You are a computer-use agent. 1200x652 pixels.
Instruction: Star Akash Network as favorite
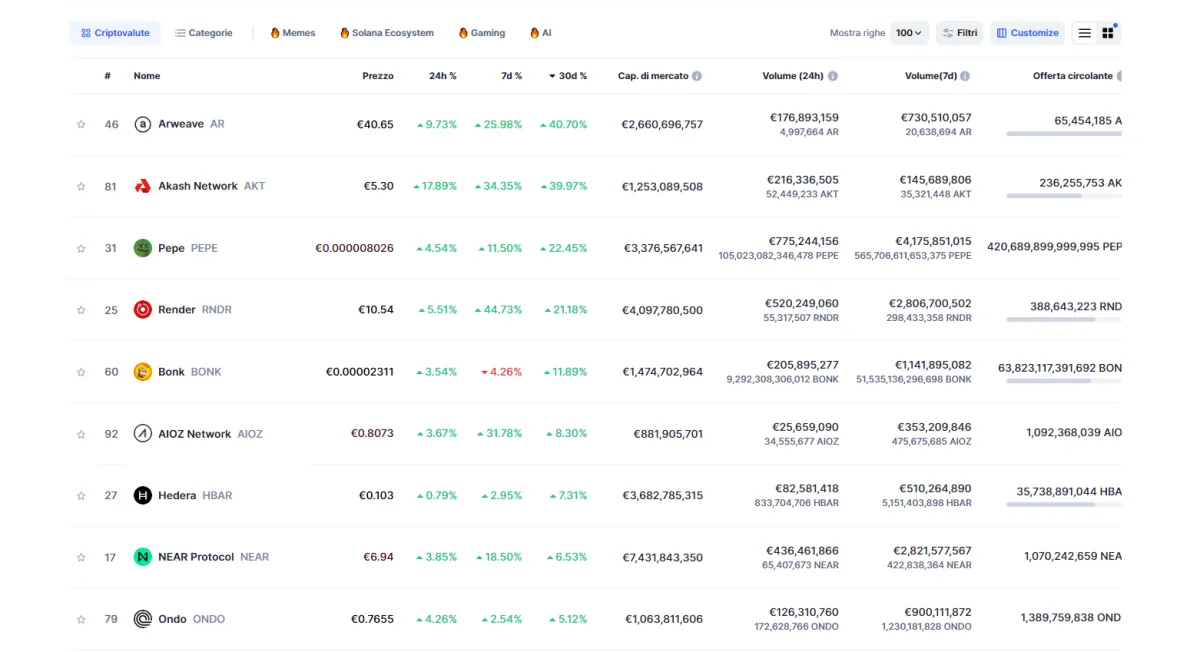81,187
